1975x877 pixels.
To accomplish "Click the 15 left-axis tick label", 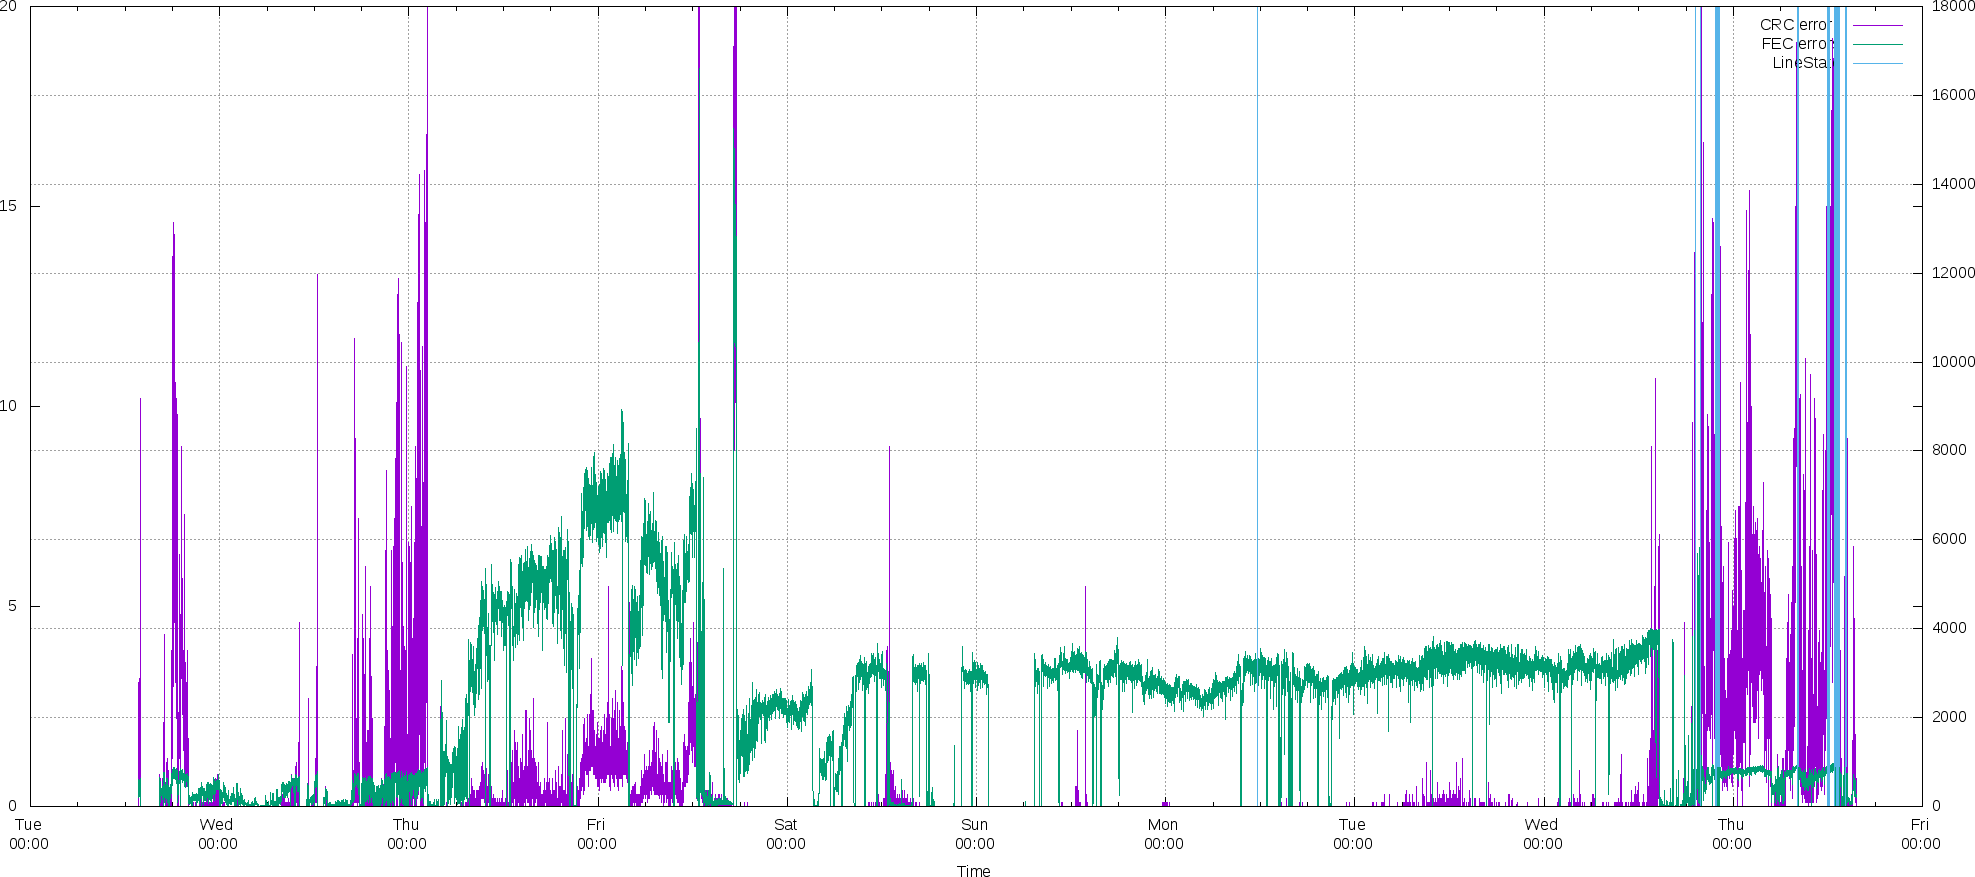I will coord(8,206).
